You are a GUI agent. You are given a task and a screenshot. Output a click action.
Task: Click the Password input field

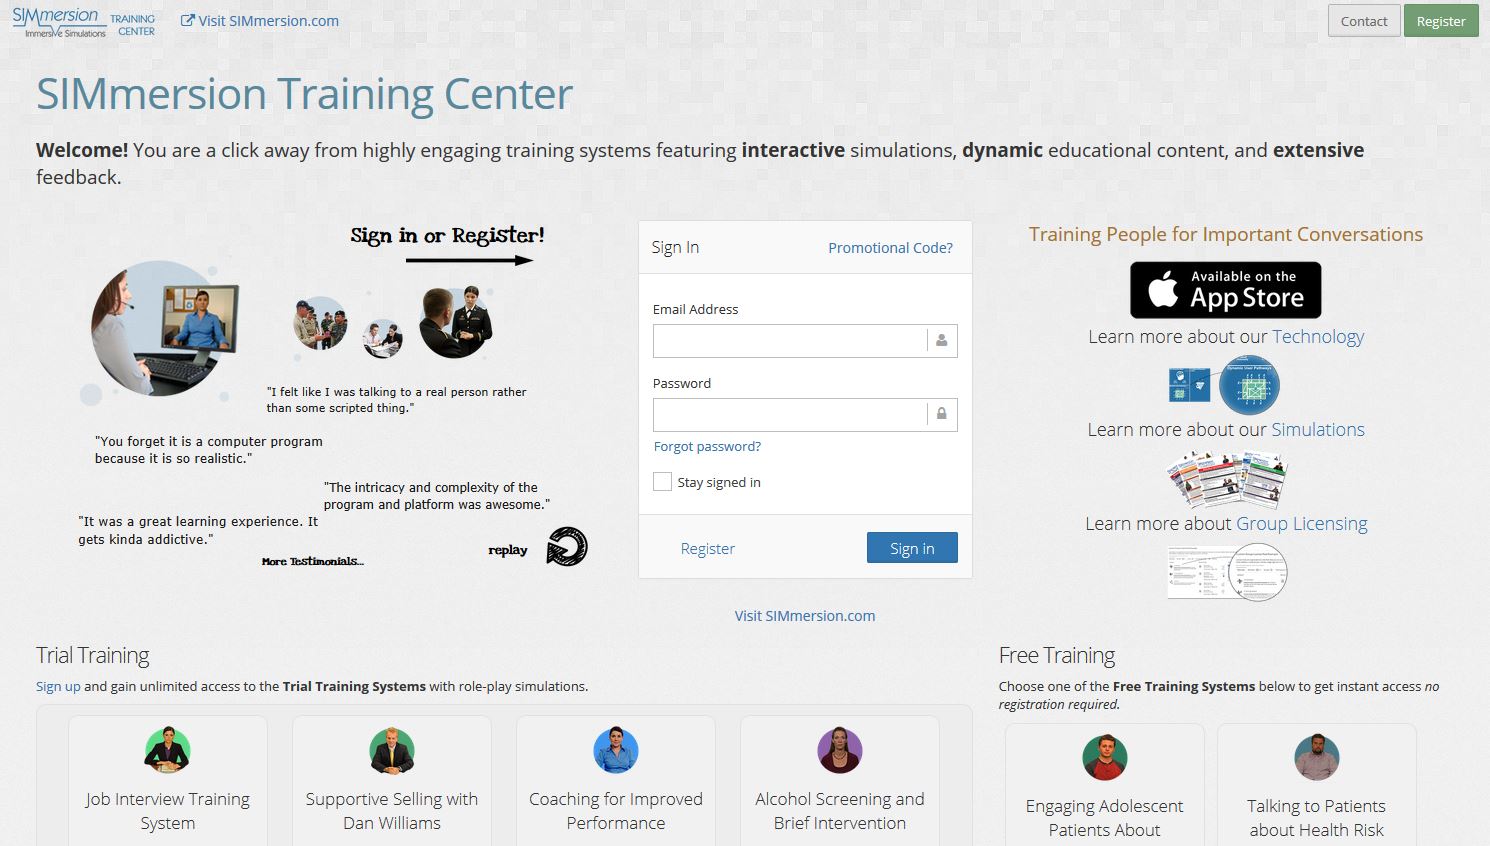coord(805,415)
